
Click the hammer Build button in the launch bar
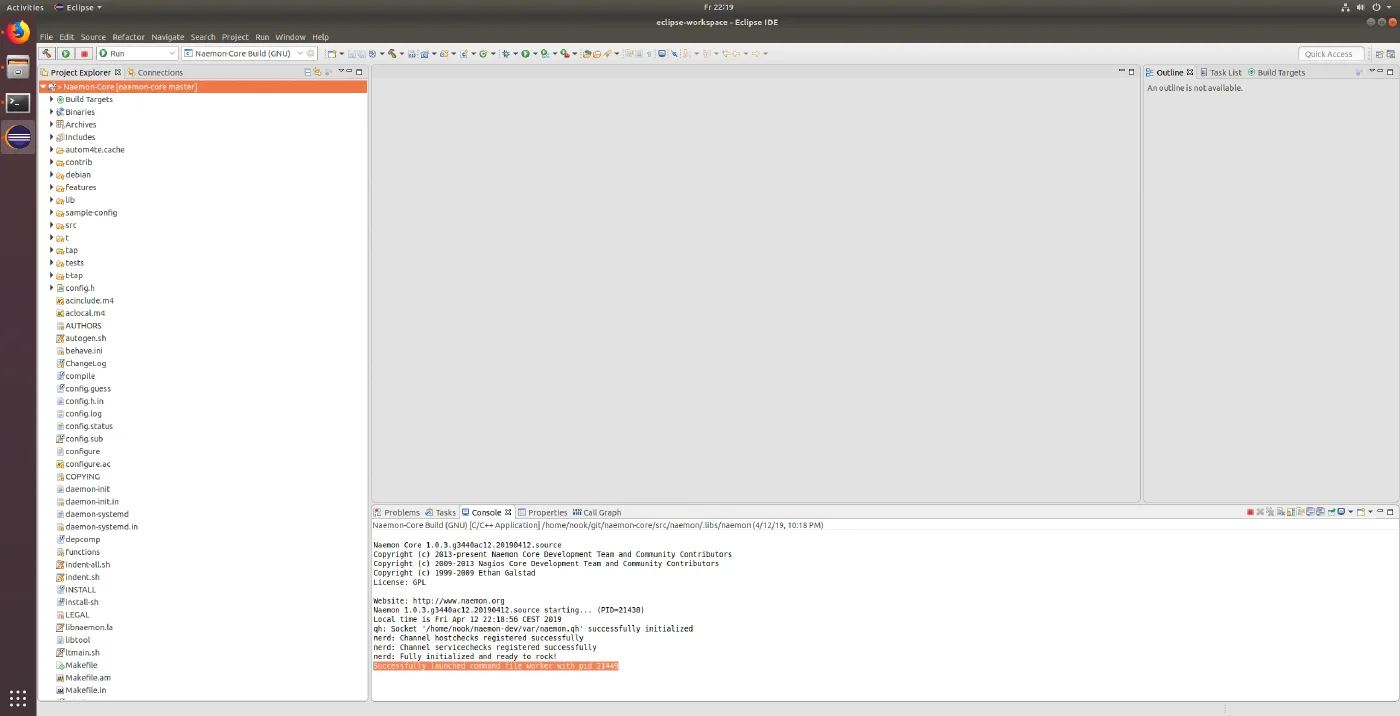(x=47, y=53)
